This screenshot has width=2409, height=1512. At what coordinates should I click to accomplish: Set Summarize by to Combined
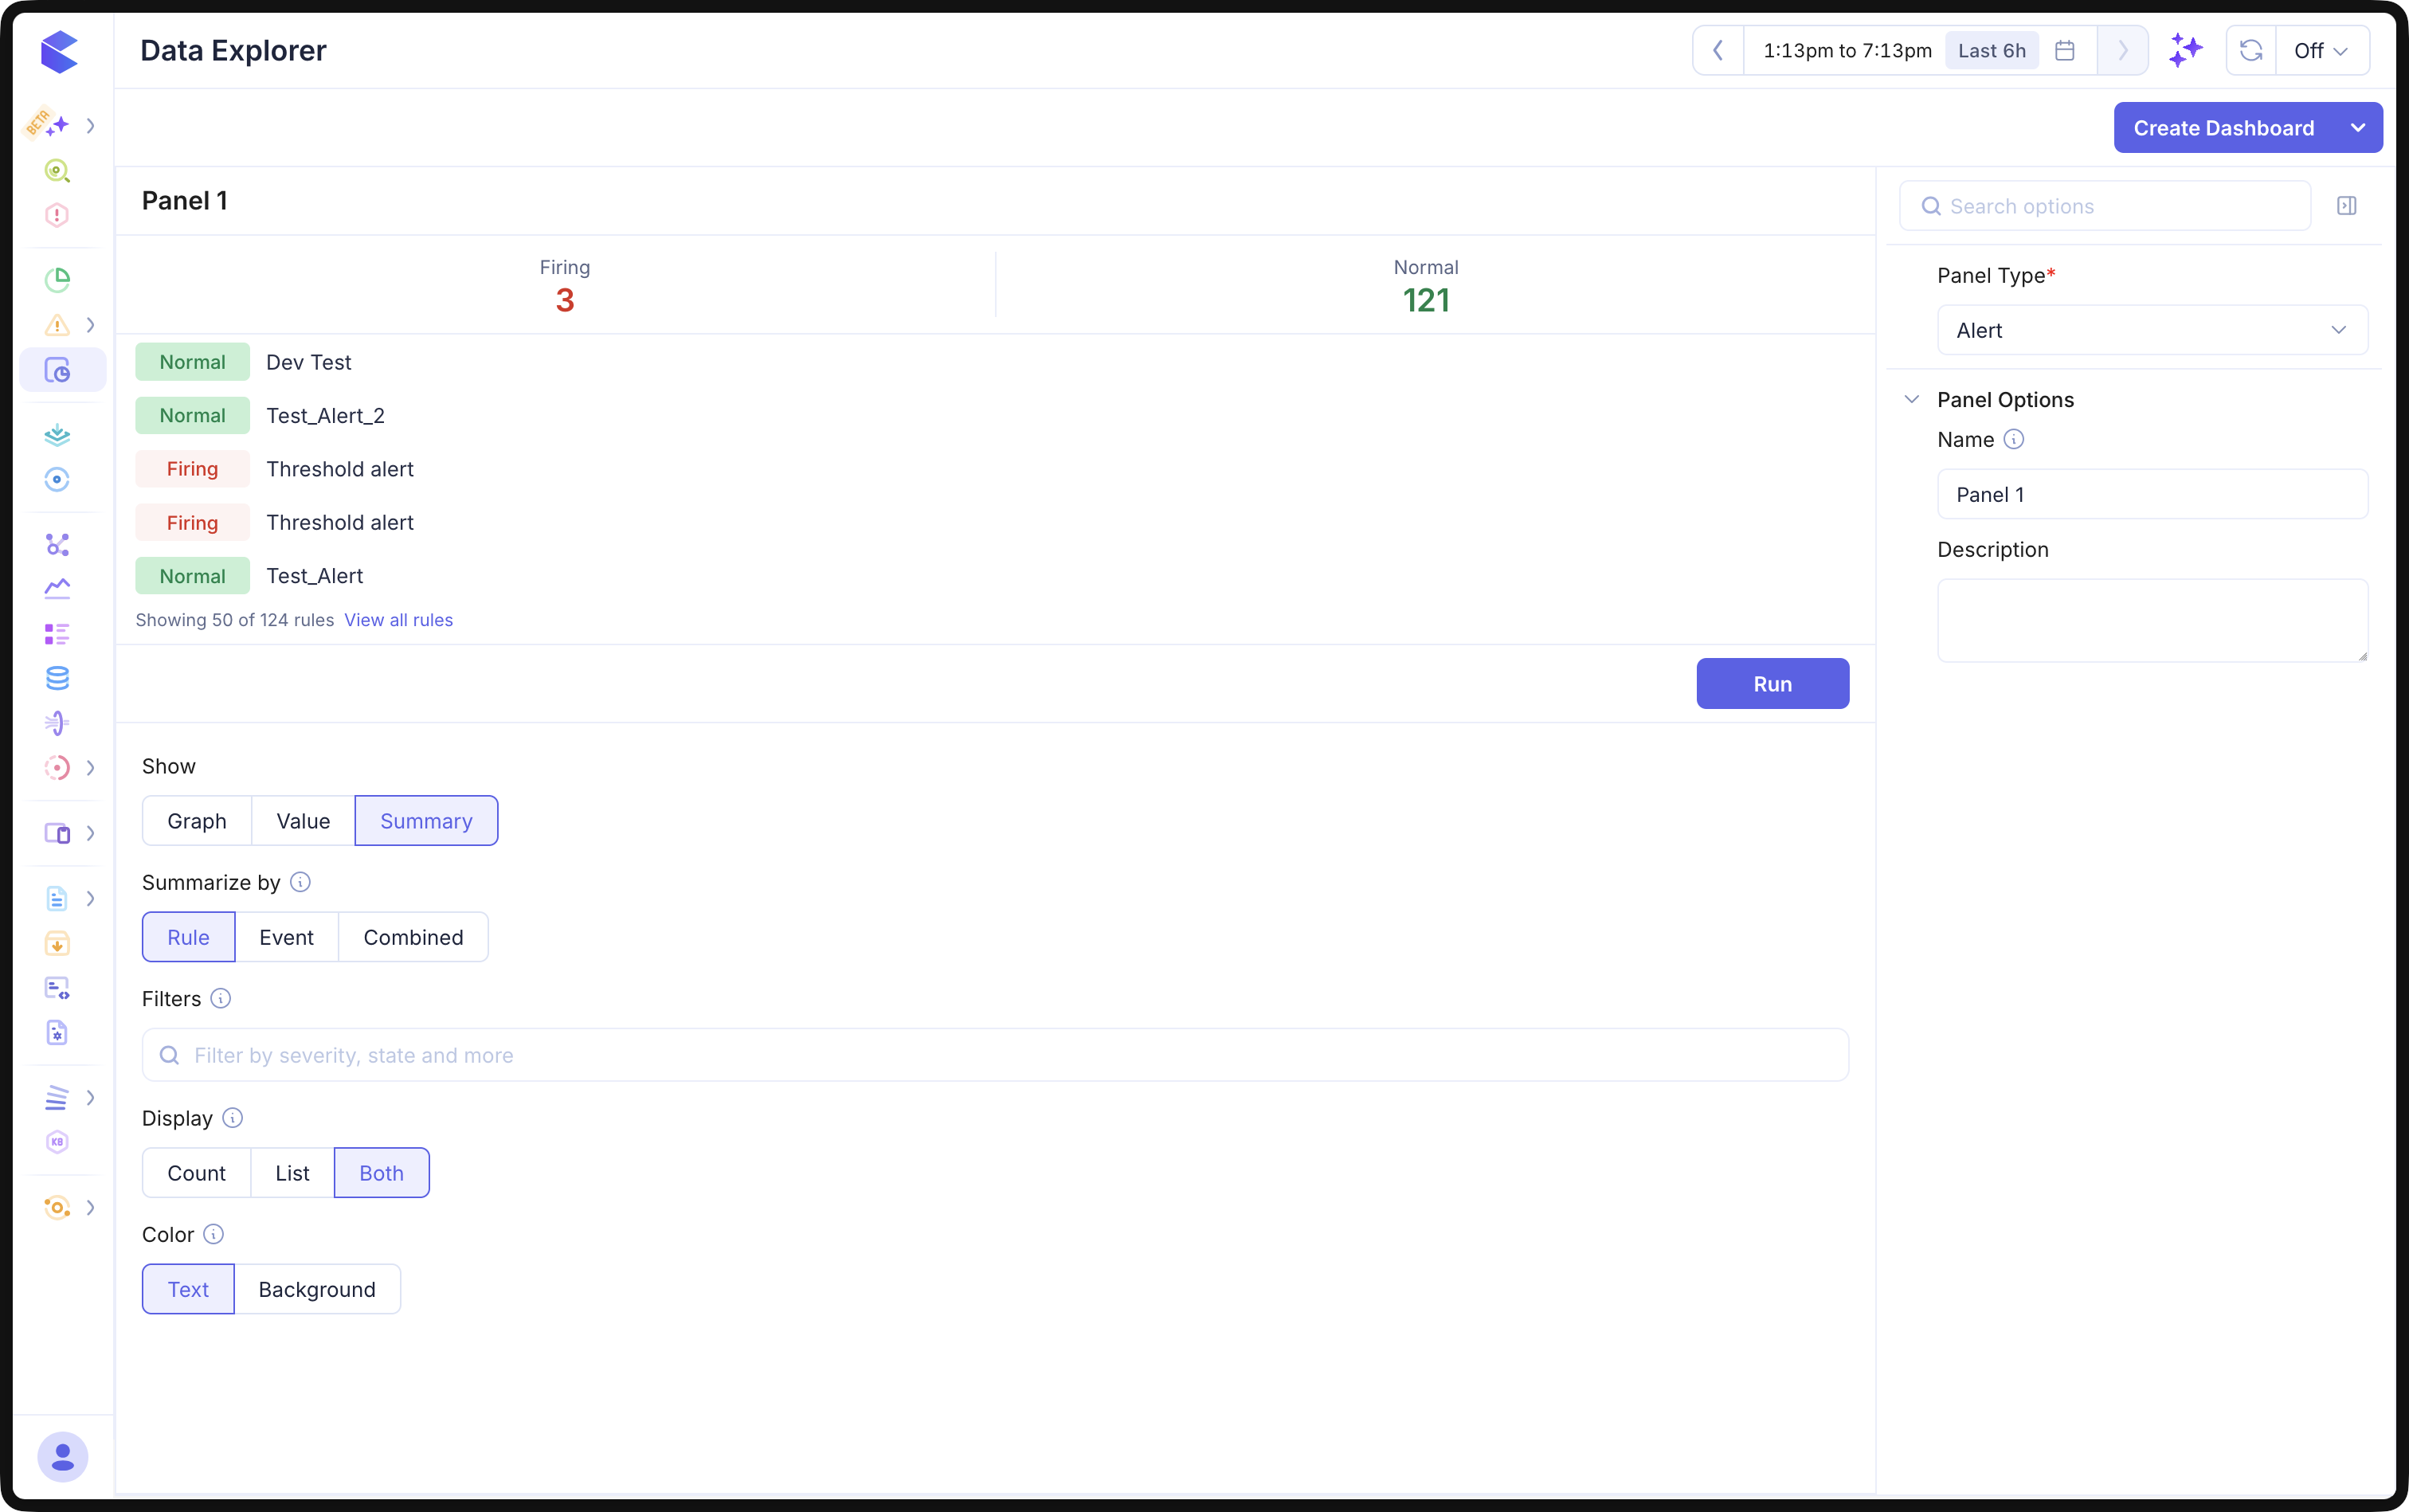point(413,937)
